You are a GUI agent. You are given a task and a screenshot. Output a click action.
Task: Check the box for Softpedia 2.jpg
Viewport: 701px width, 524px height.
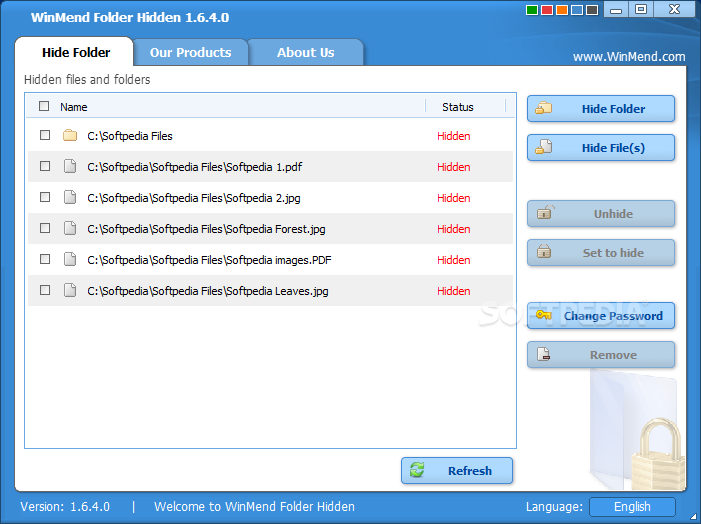45,197
